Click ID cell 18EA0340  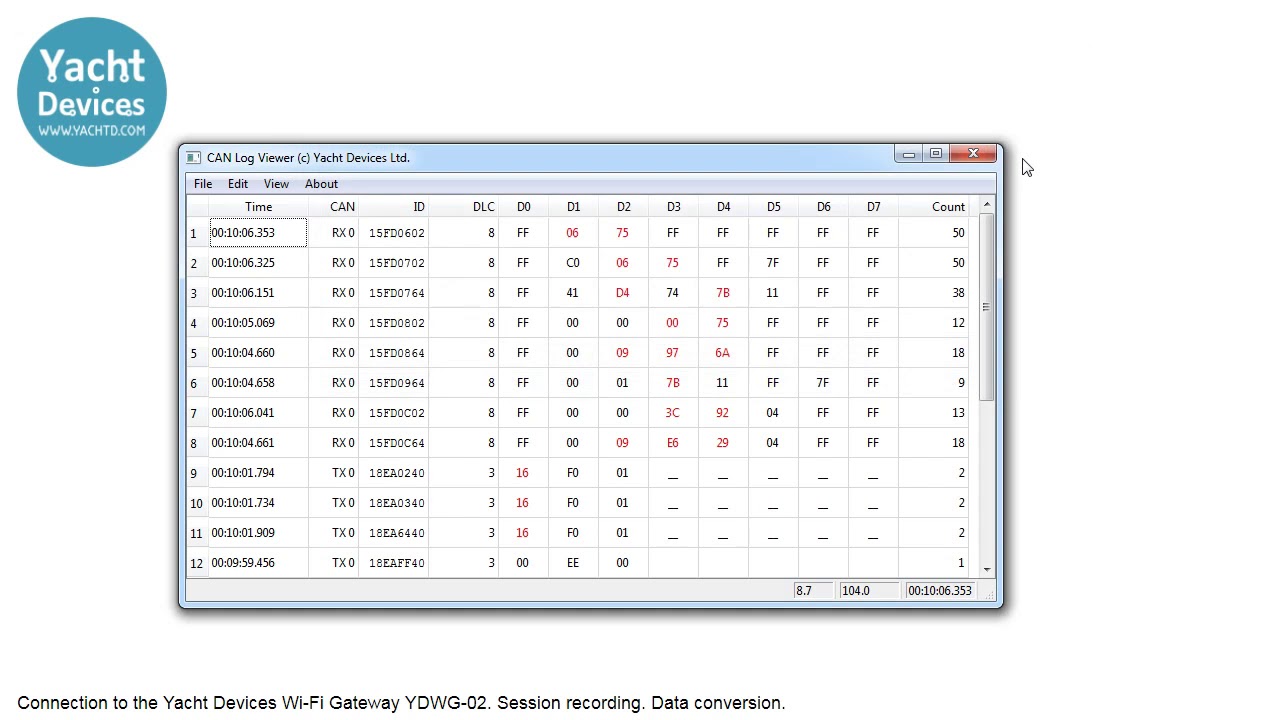click(x=393, y=503)
